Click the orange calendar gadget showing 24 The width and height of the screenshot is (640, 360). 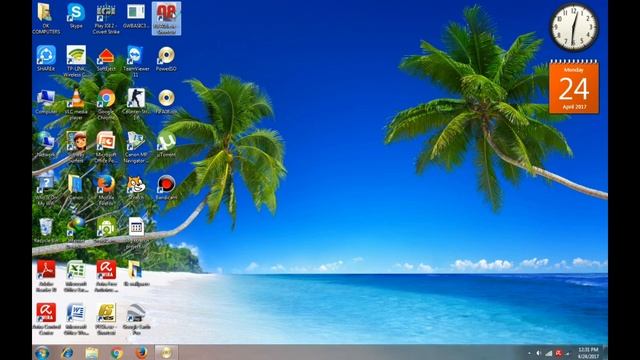[574, 87]
